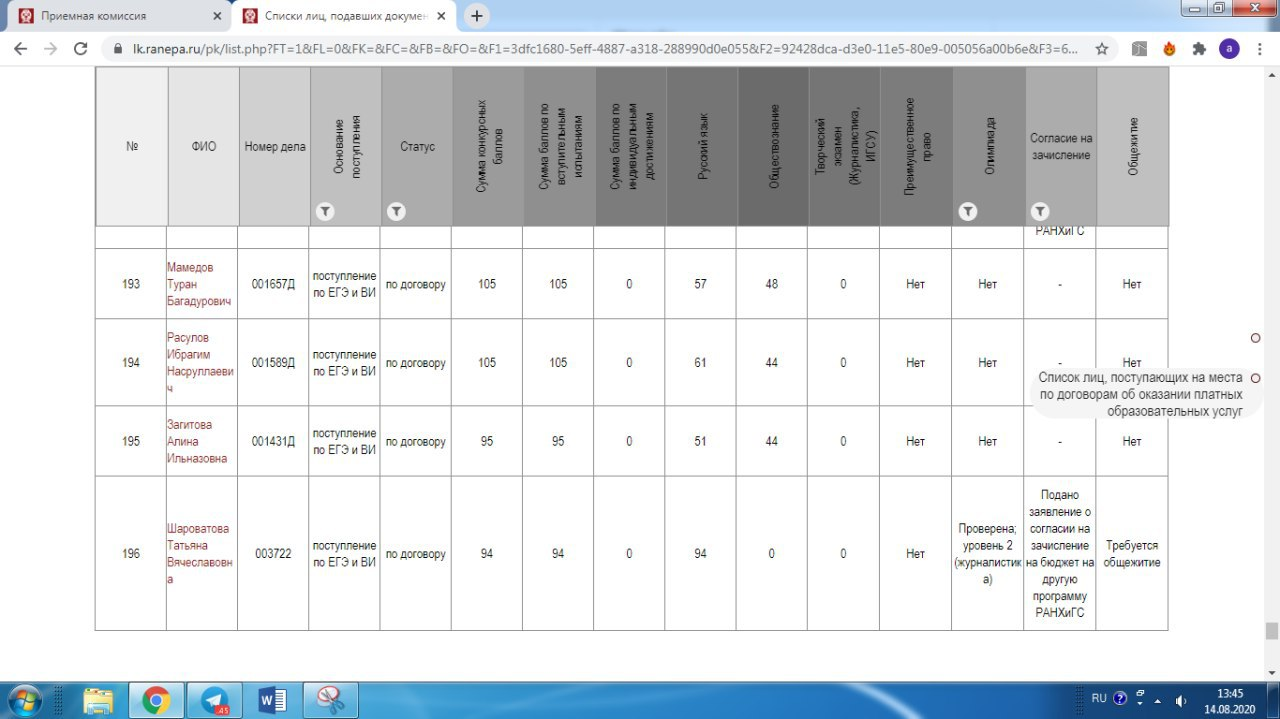Click the flame extension icon in toolbar

coord(1169,48)
